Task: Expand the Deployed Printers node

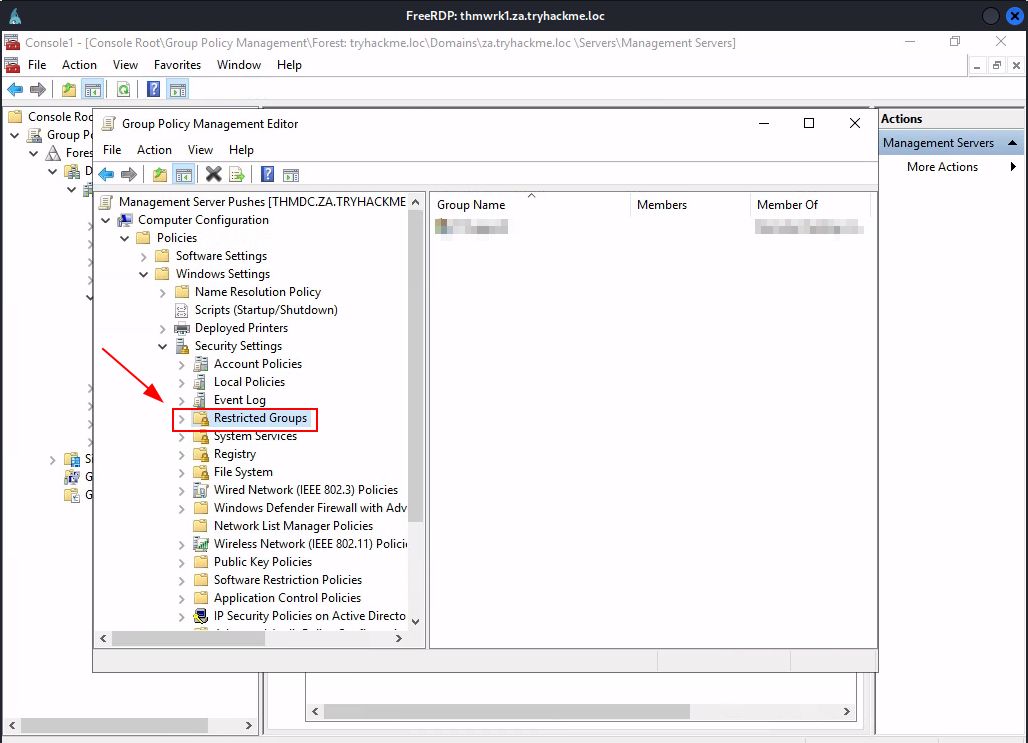Action: [x=163, y=329]
